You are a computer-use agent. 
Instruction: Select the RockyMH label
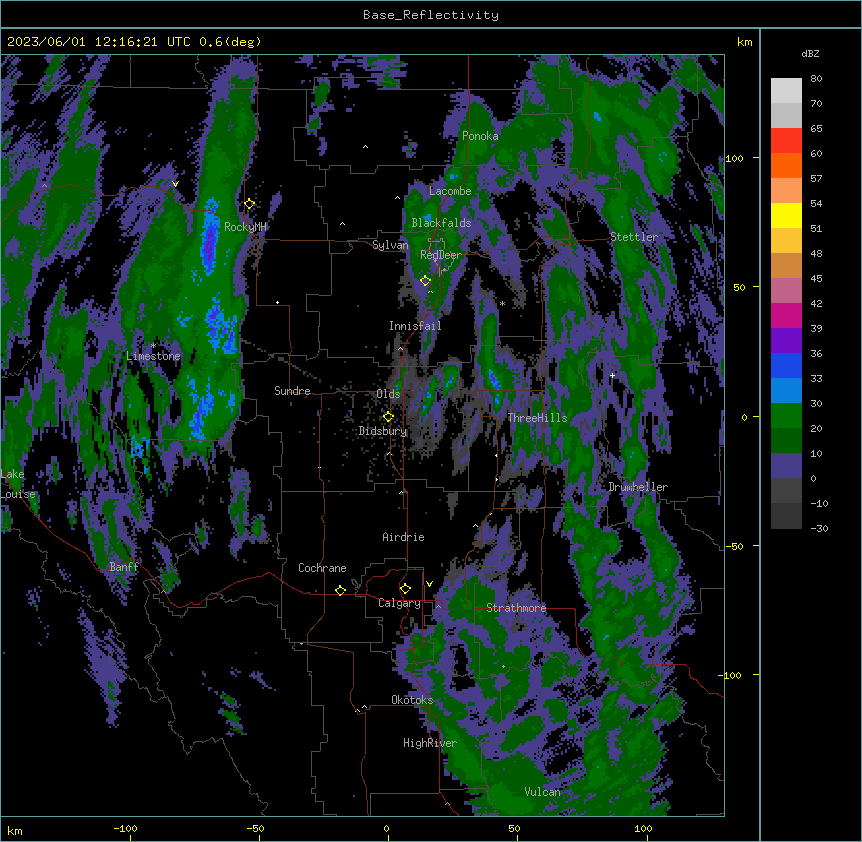245,227
